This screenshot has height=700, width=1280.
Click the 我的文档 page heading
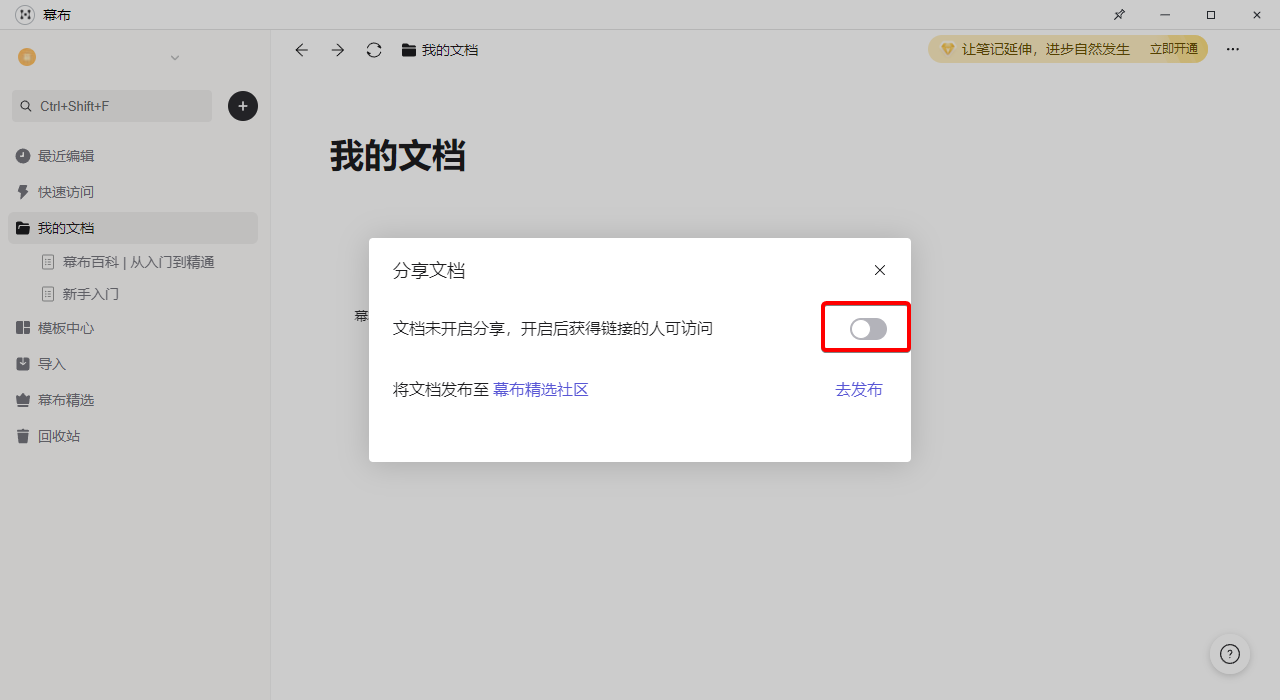(398, 156)
